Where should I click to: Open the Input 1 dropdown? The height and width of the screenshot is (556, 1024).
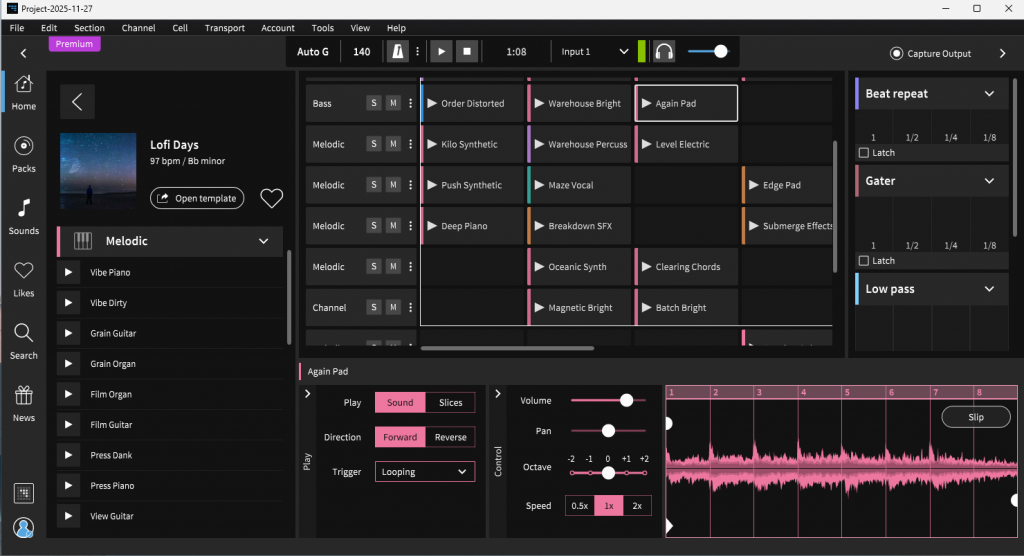tap(595, 52)
